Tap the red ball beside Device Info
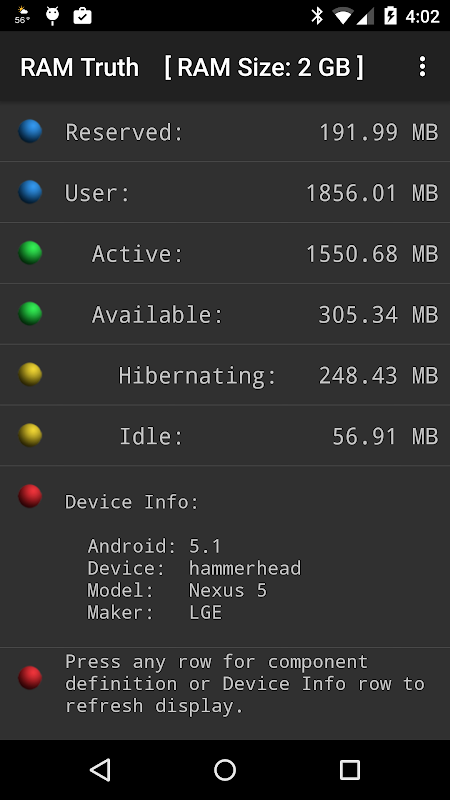450x800 pixels. (x=30, y=496)
